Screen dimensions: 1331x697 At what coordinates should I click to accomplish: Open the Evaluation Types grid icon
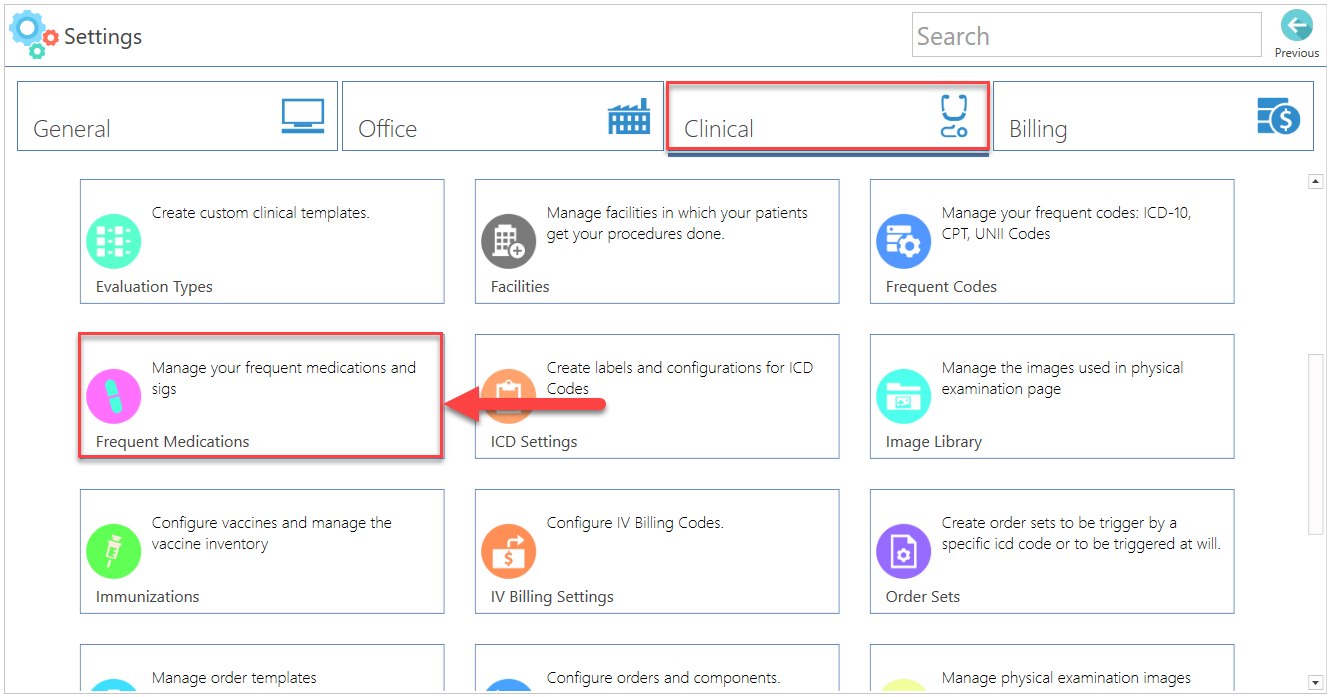(x=113, y=241)
